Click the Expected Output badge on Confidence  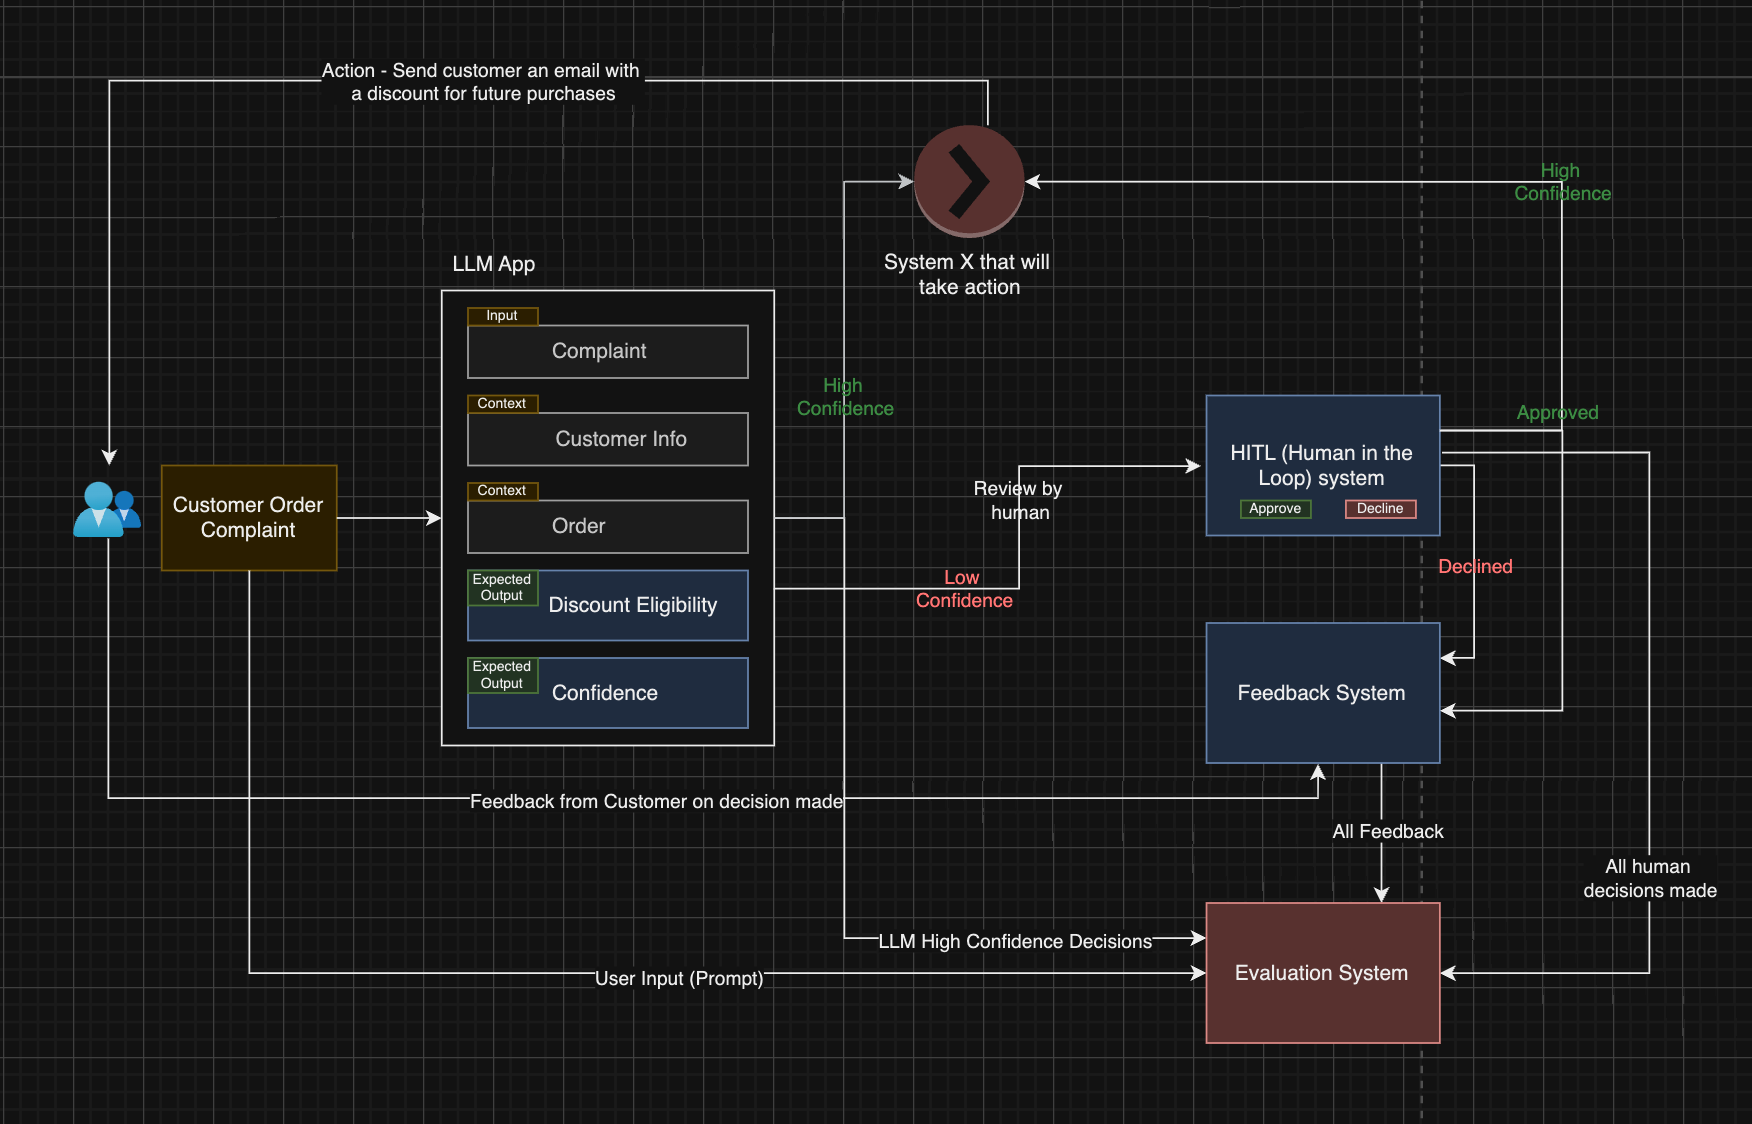(501, 674)
